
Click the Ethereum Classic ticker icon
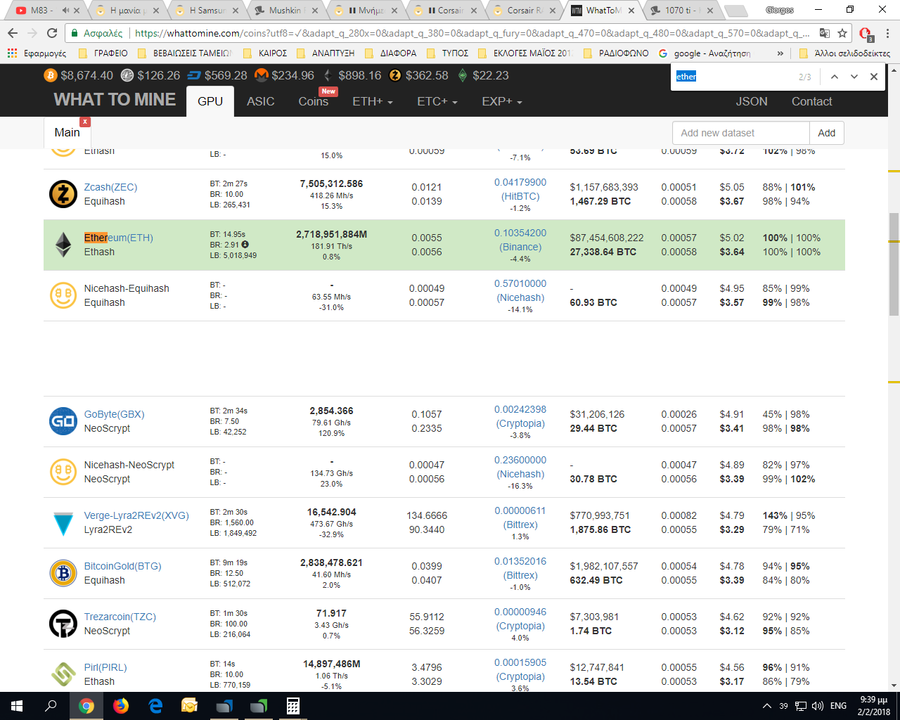click(463, 75)
